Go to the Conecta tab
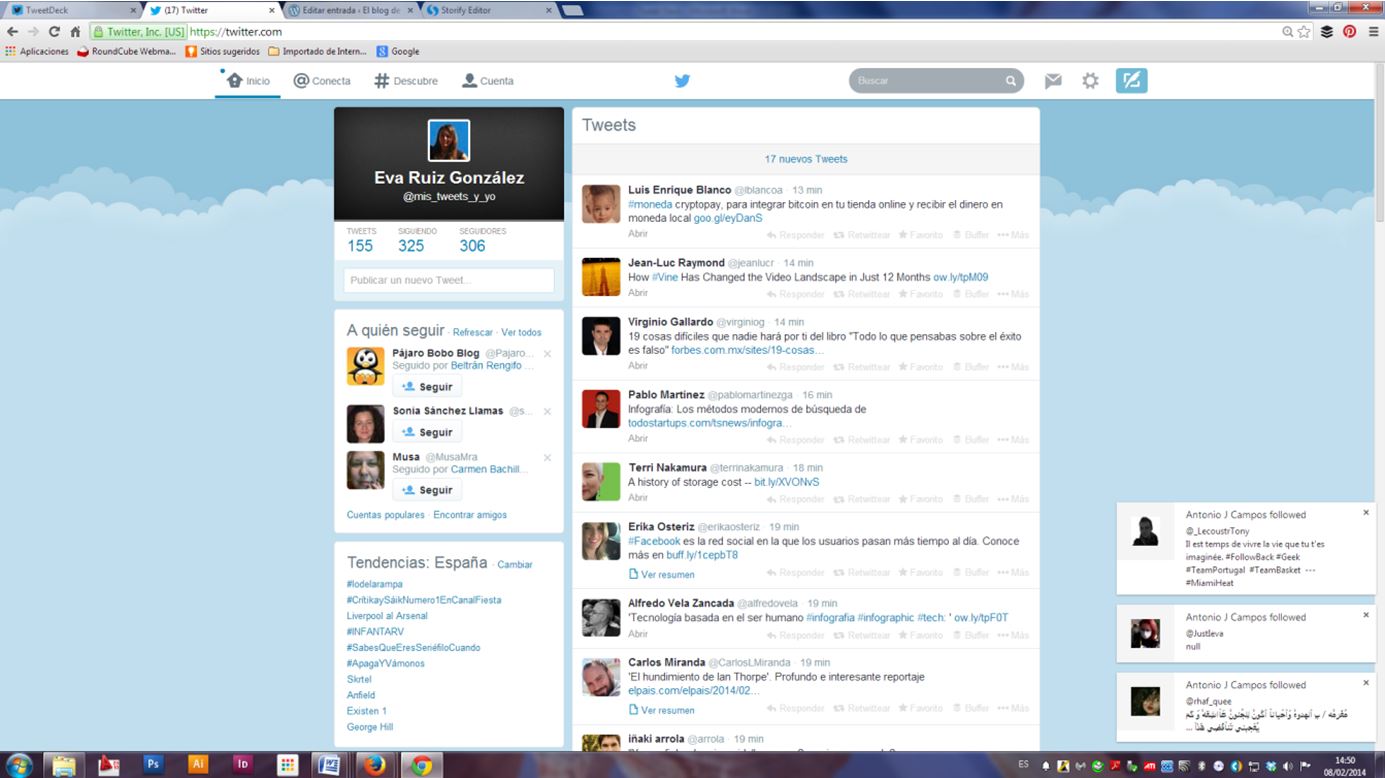1385x778 pixels. point(322,81)
